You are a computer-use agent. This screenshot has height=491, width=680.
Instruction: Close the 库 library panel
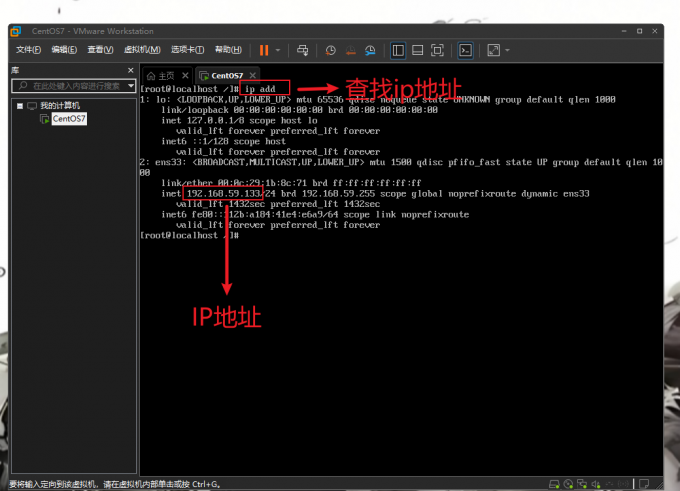click(132, 70)
